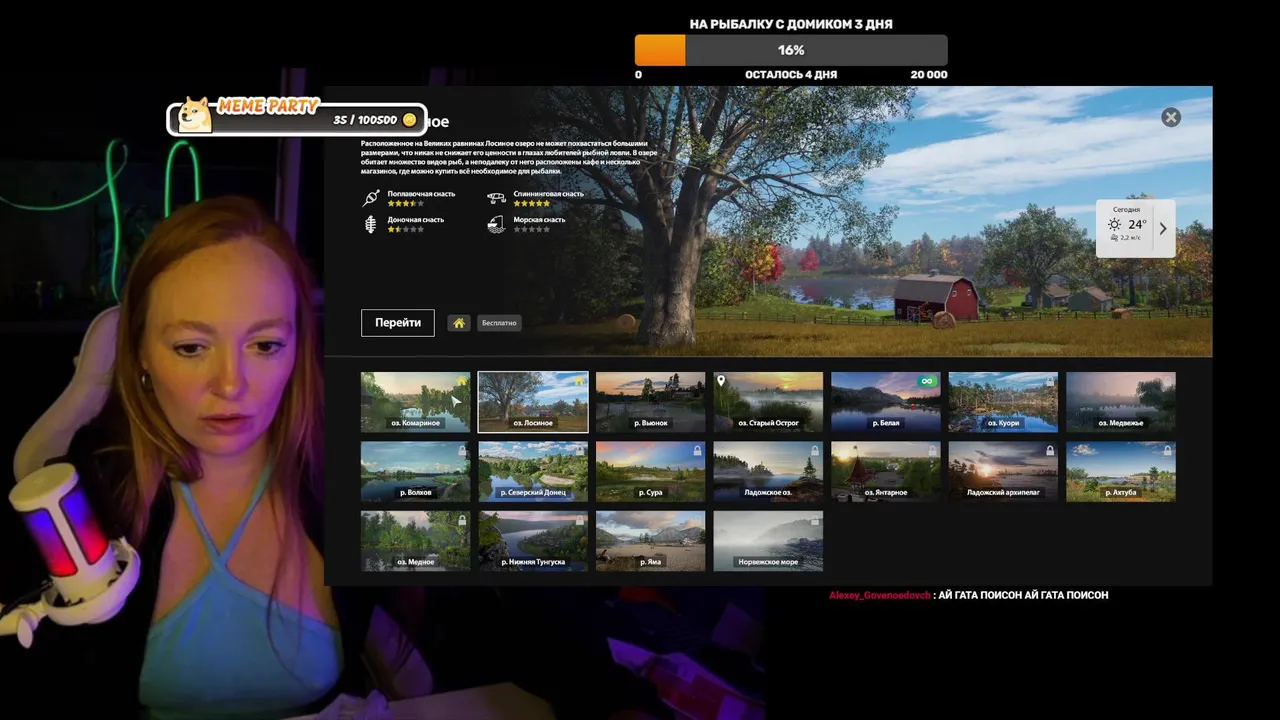Click the lock icon on оз. Медное
1280x720 pixels.
tap(462, 520)
